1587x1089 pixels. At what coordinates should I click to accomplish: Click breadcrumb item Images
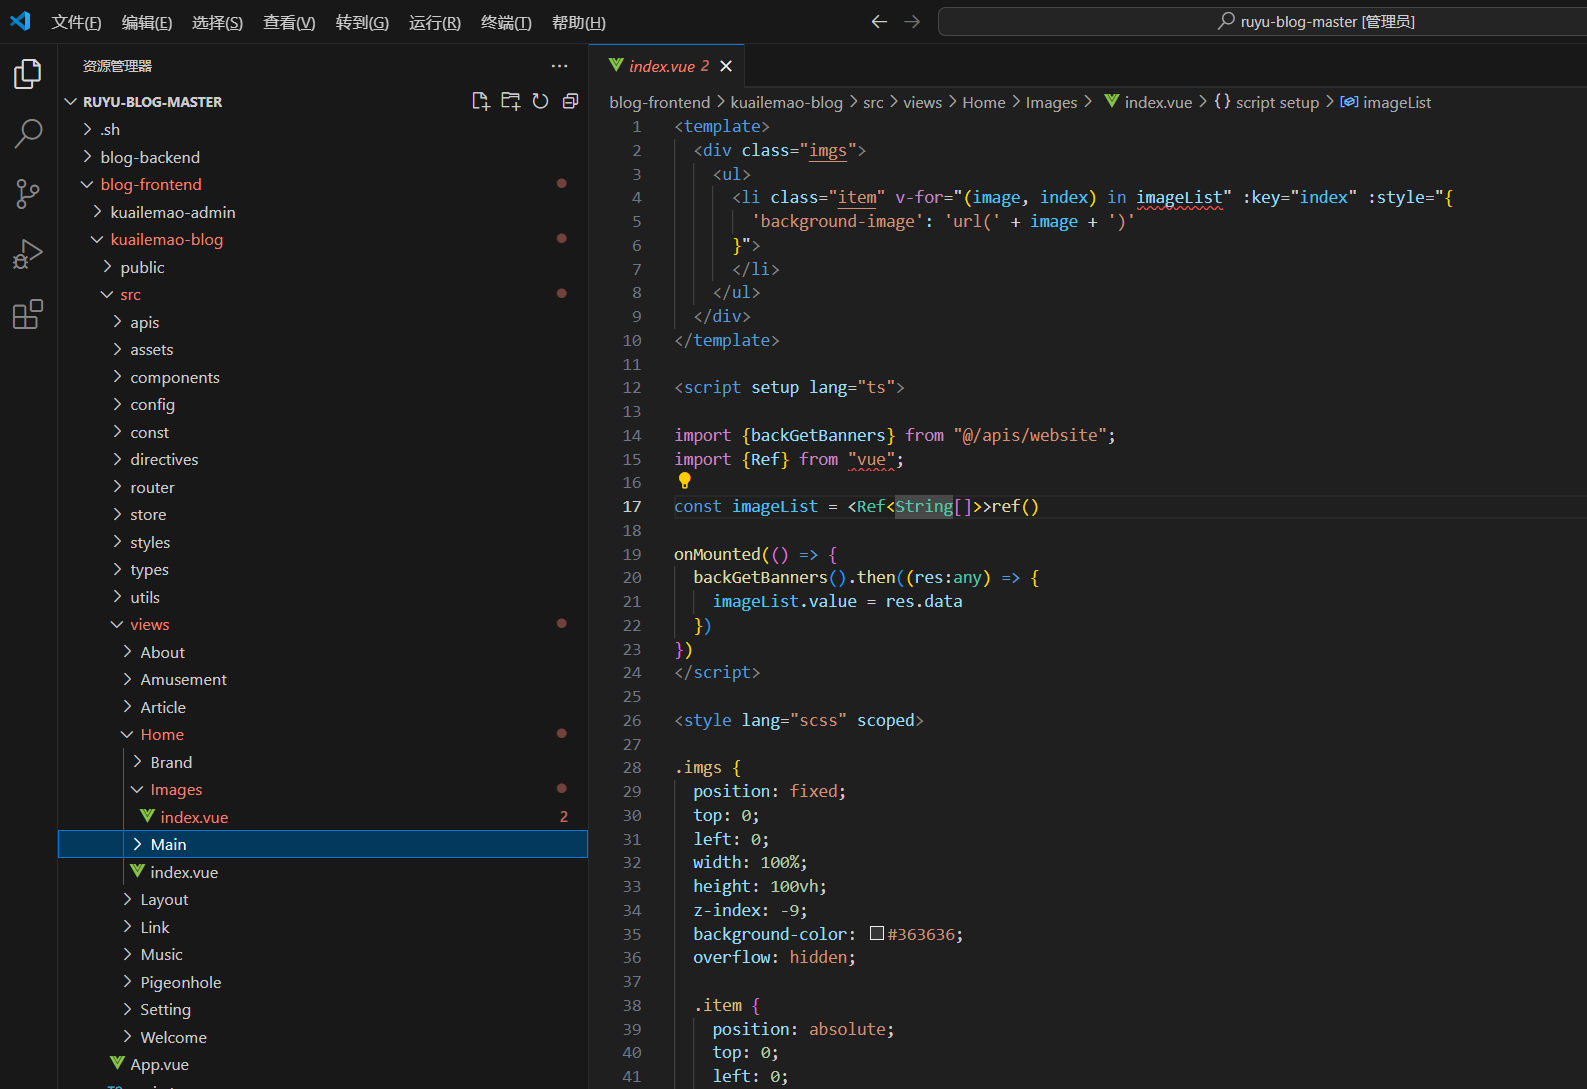[1051, 102]
